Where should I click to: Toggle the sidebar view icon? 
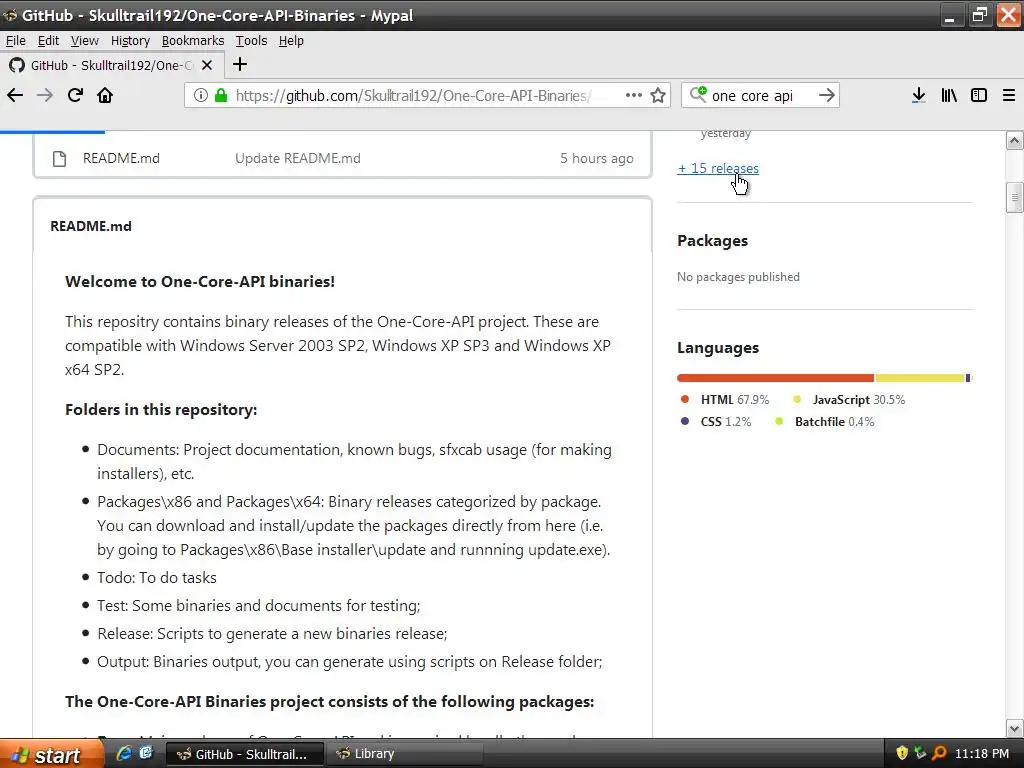click(979, 95)
